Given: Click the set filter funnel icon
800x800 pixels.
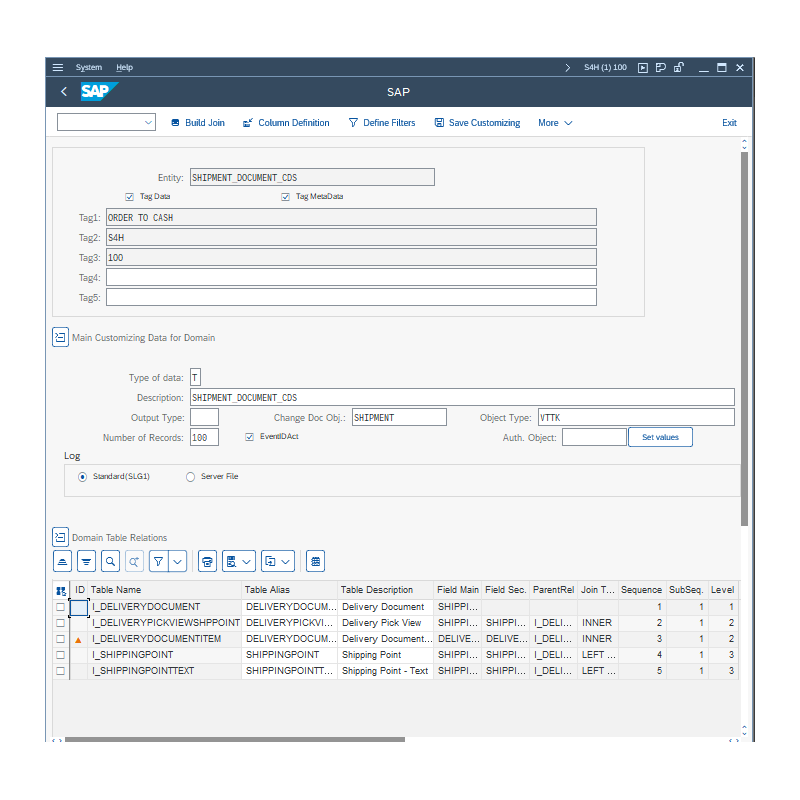Looking at the screenshot, I should (159, 562).
